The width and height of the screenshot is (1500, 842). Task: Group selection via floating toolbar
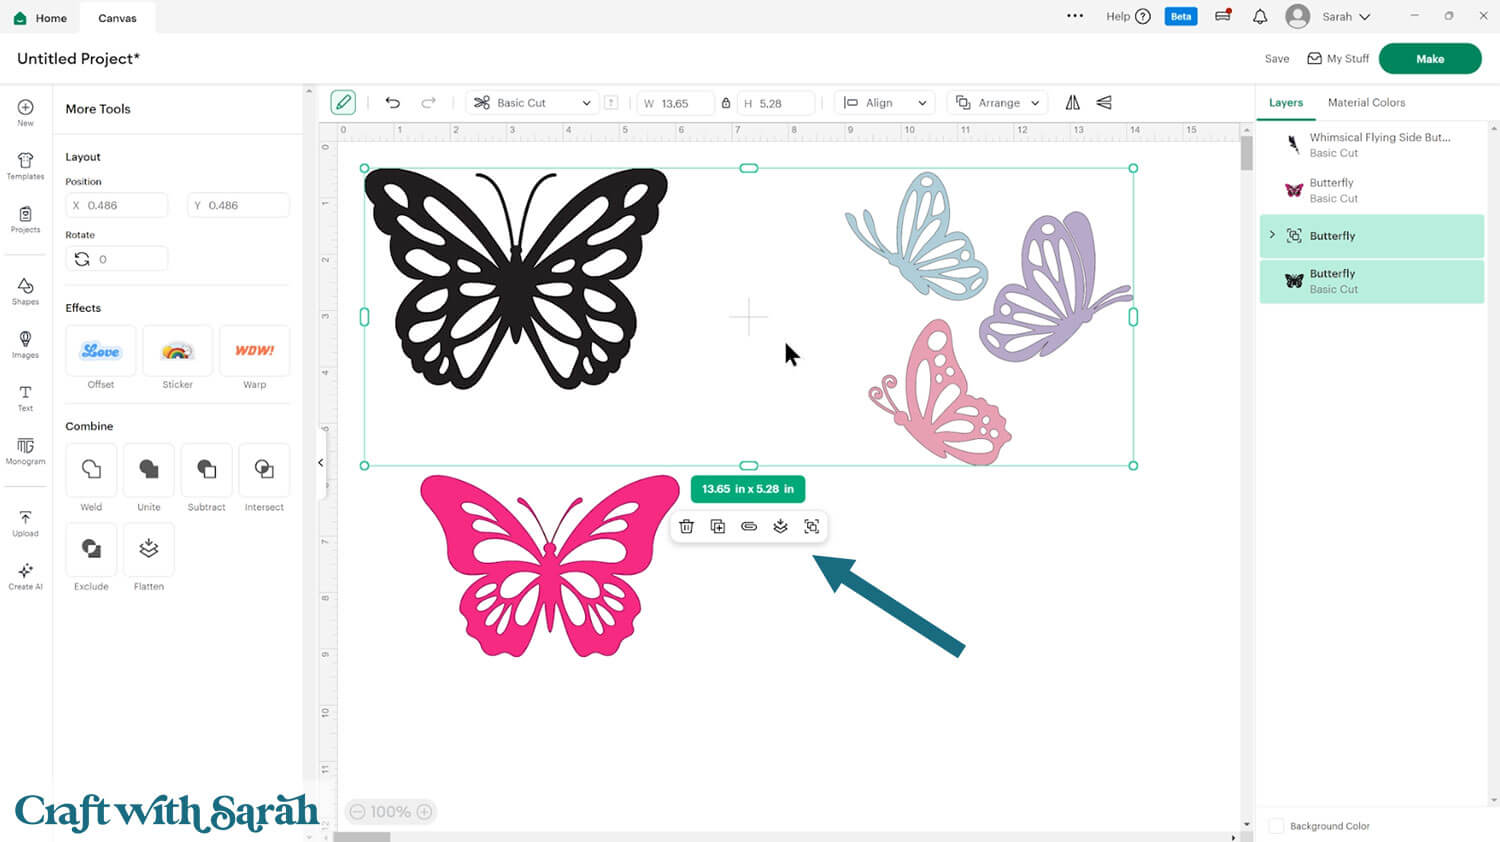click(812, 526)
